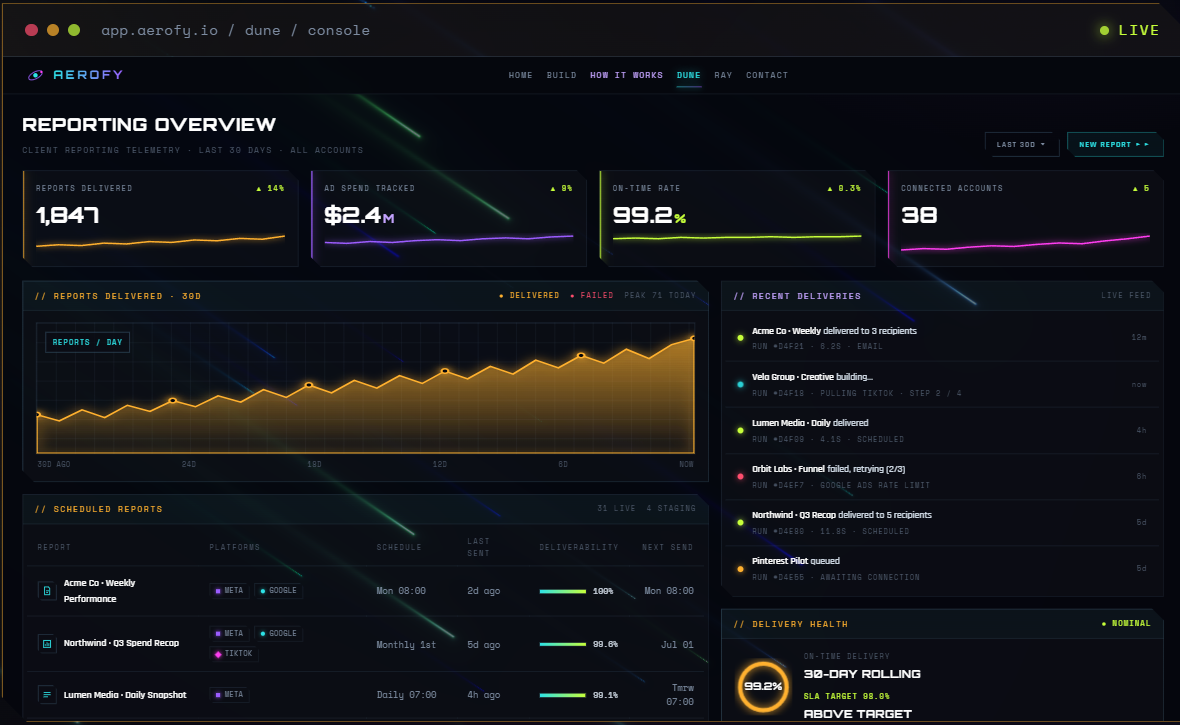Click the REPORT column header
Screen dimensions: 1180x725
coord(54,547)
